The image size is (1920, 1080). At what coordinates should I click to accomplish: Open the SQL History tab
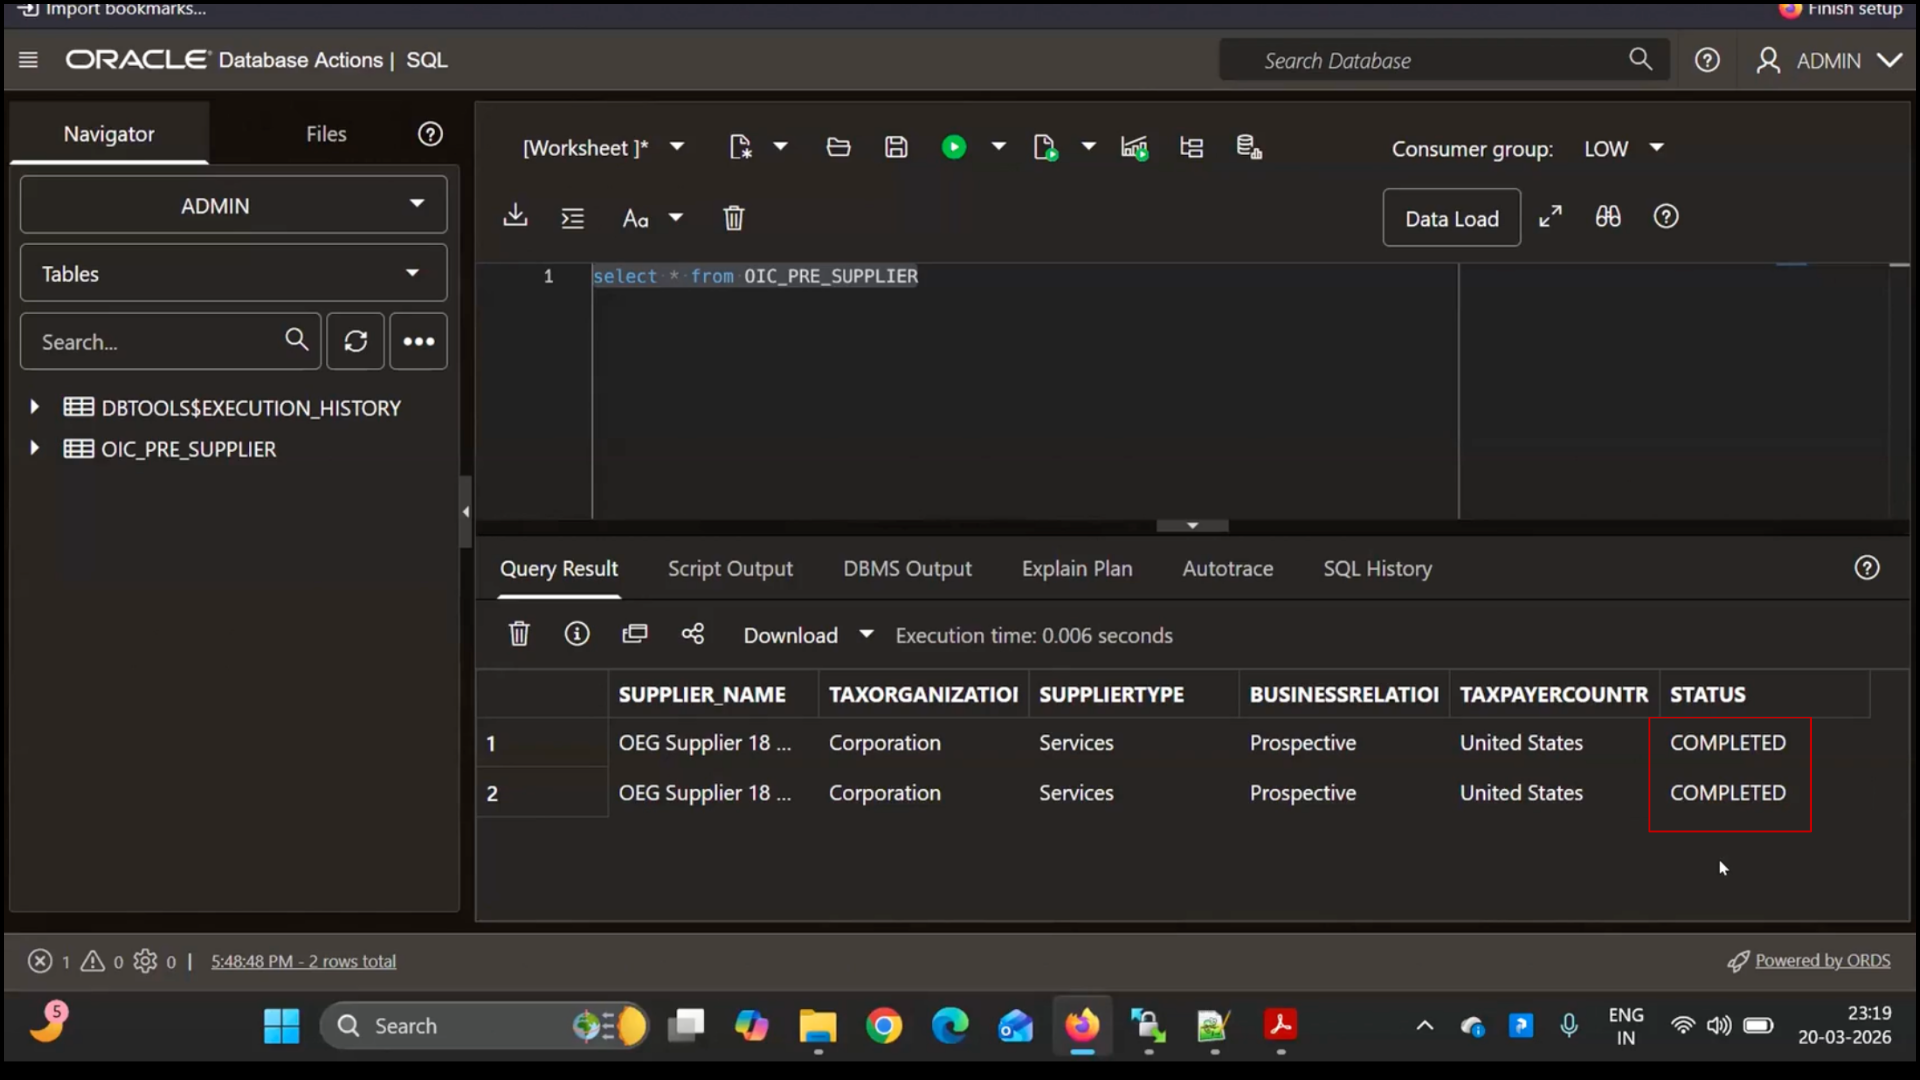(x=1377, y=568)
